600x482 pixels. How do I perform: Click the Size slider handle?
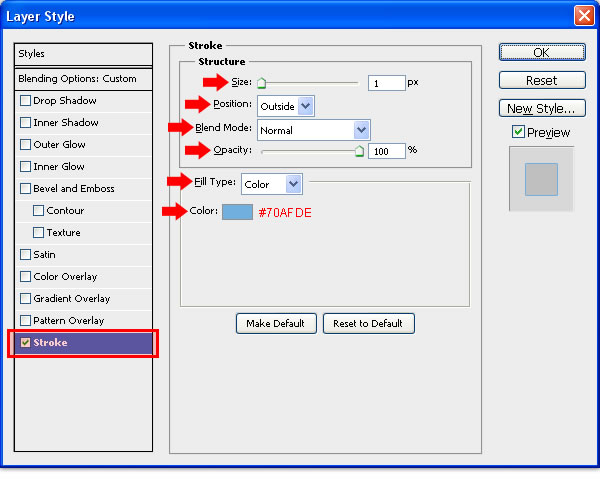click(x=261, y=83)
